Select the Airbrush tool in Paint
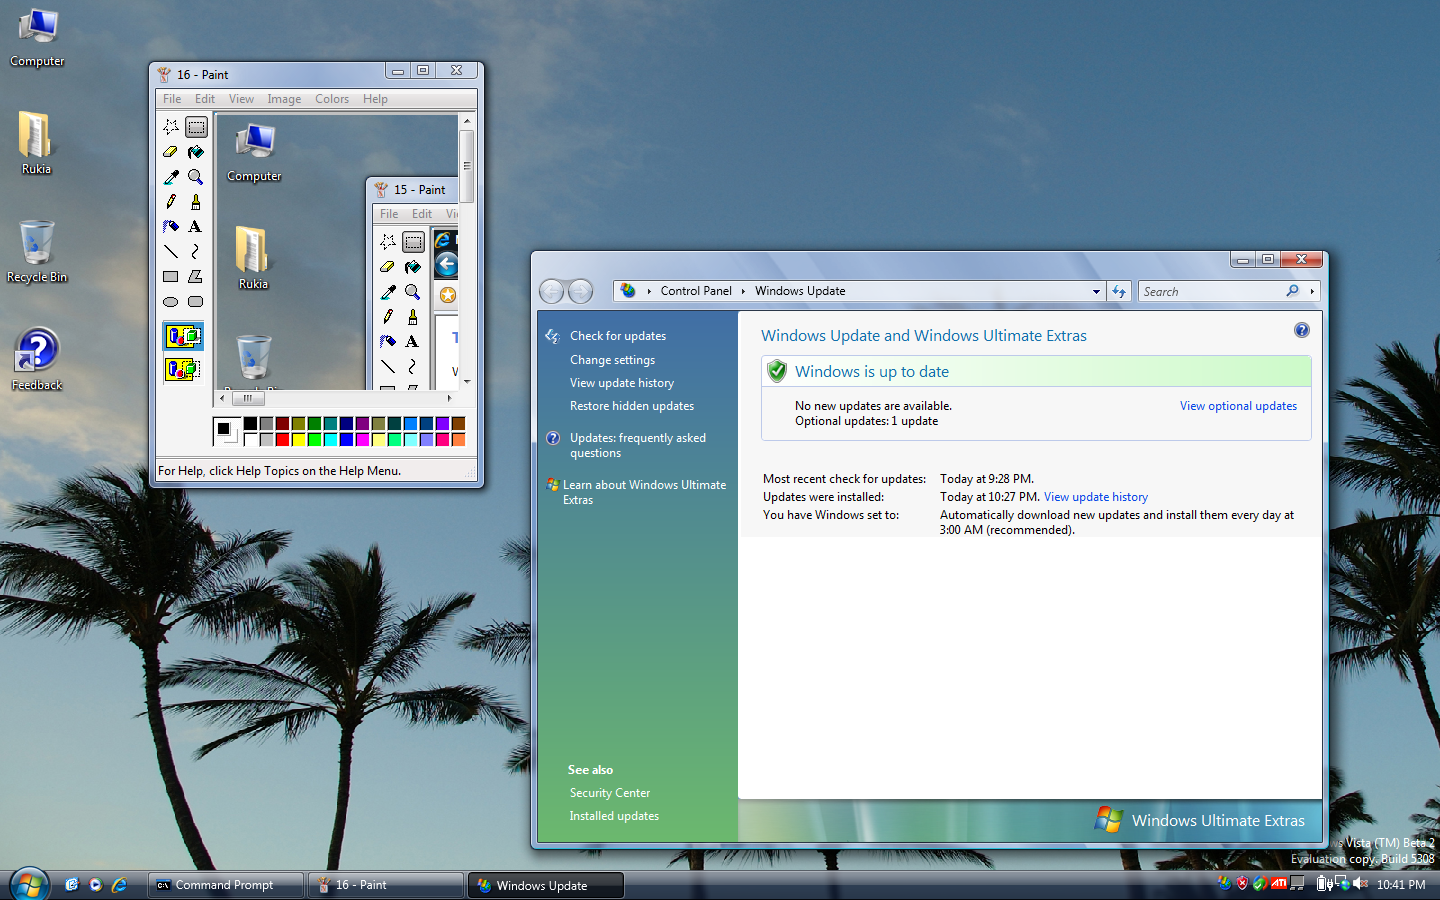Screen dimensions: 1440x900 (171, 227)
